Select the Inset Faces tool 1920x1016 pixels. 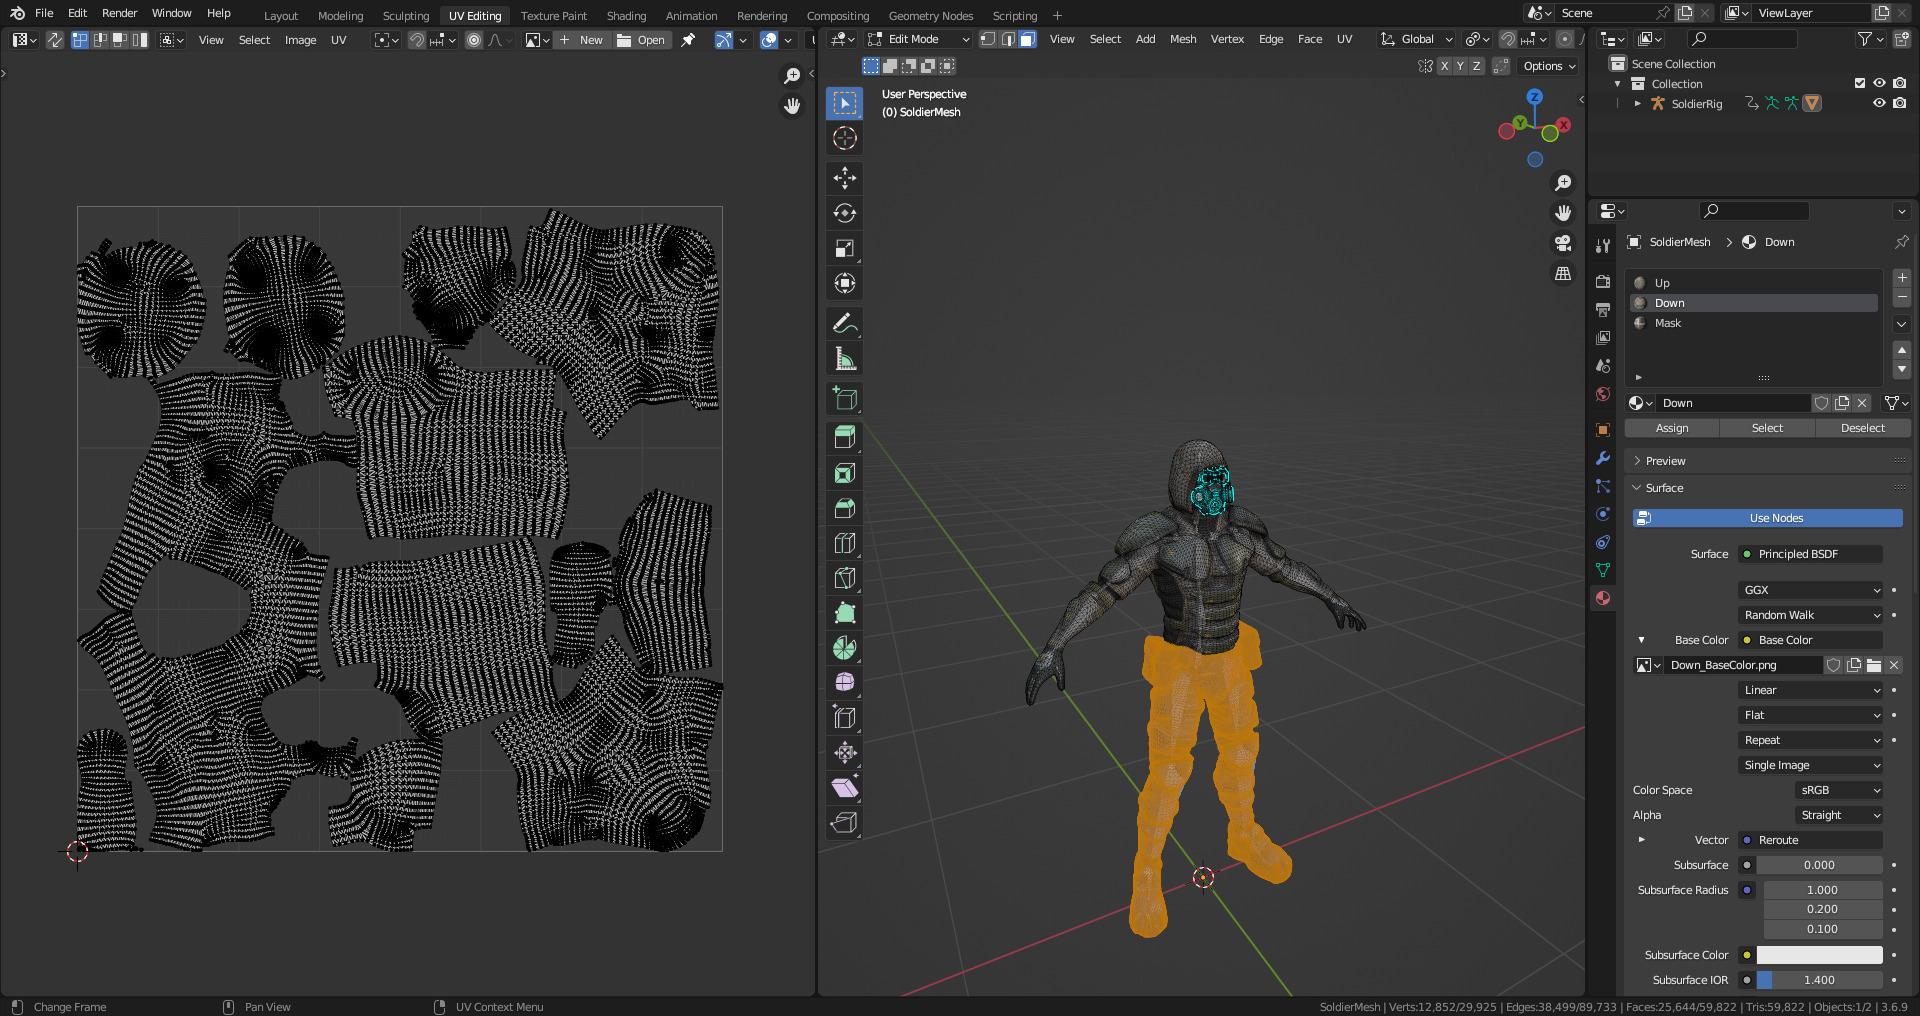(x=845, y=473)
